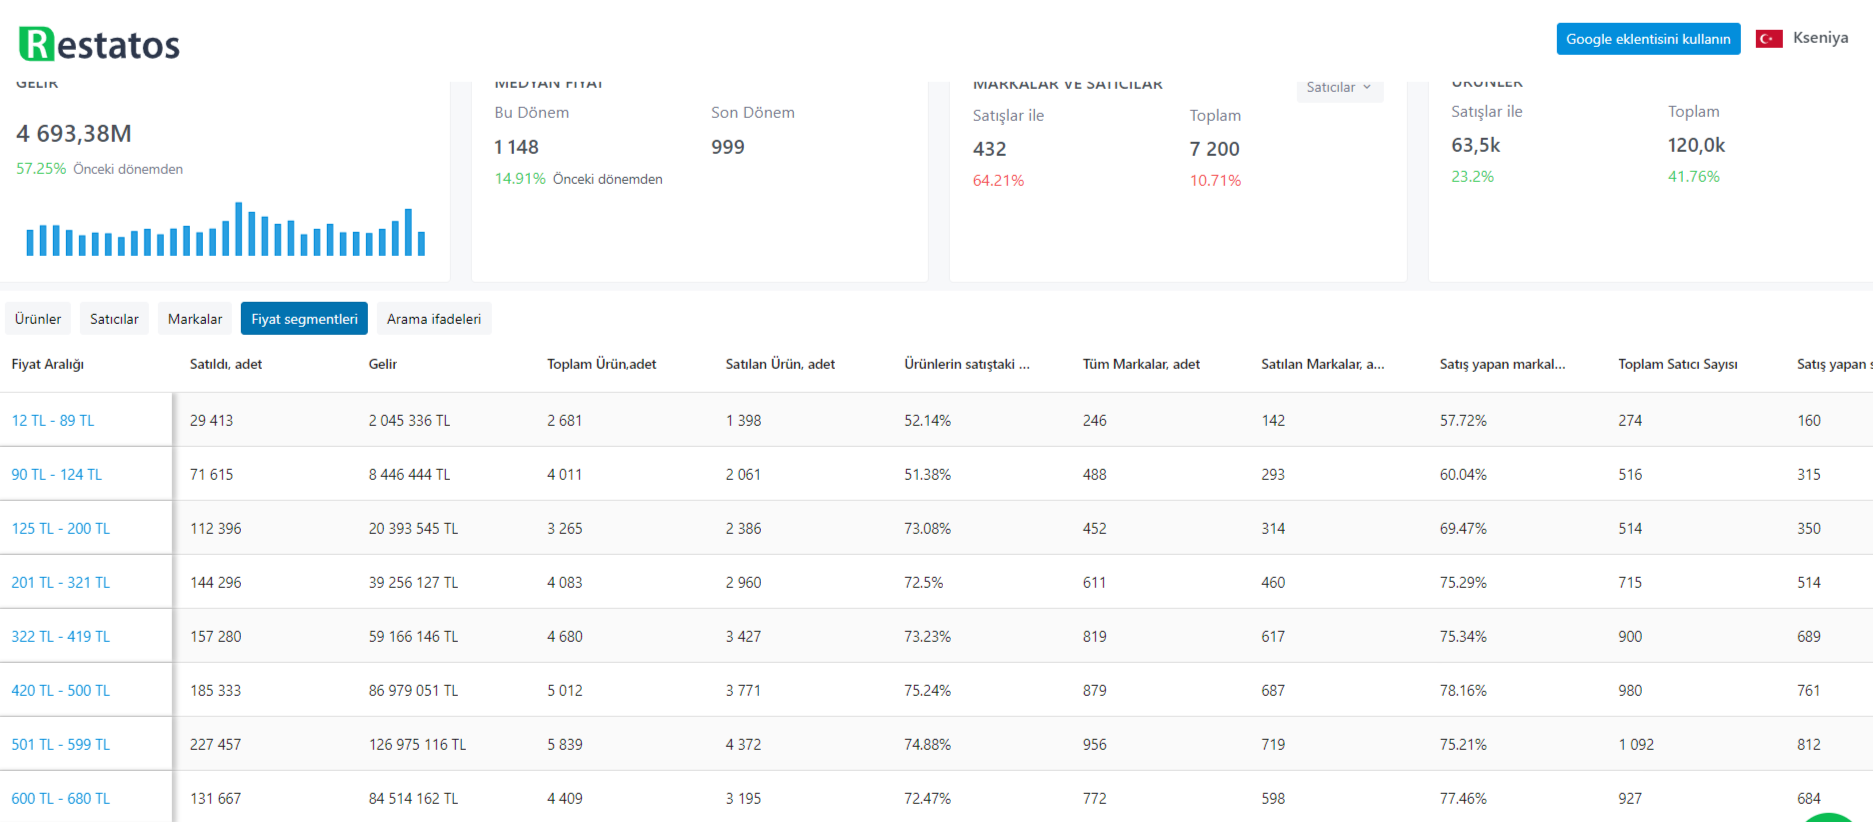Click the 10.71% red percentage
This screenshot has width=1873, height=822.
click(1215, 181)
